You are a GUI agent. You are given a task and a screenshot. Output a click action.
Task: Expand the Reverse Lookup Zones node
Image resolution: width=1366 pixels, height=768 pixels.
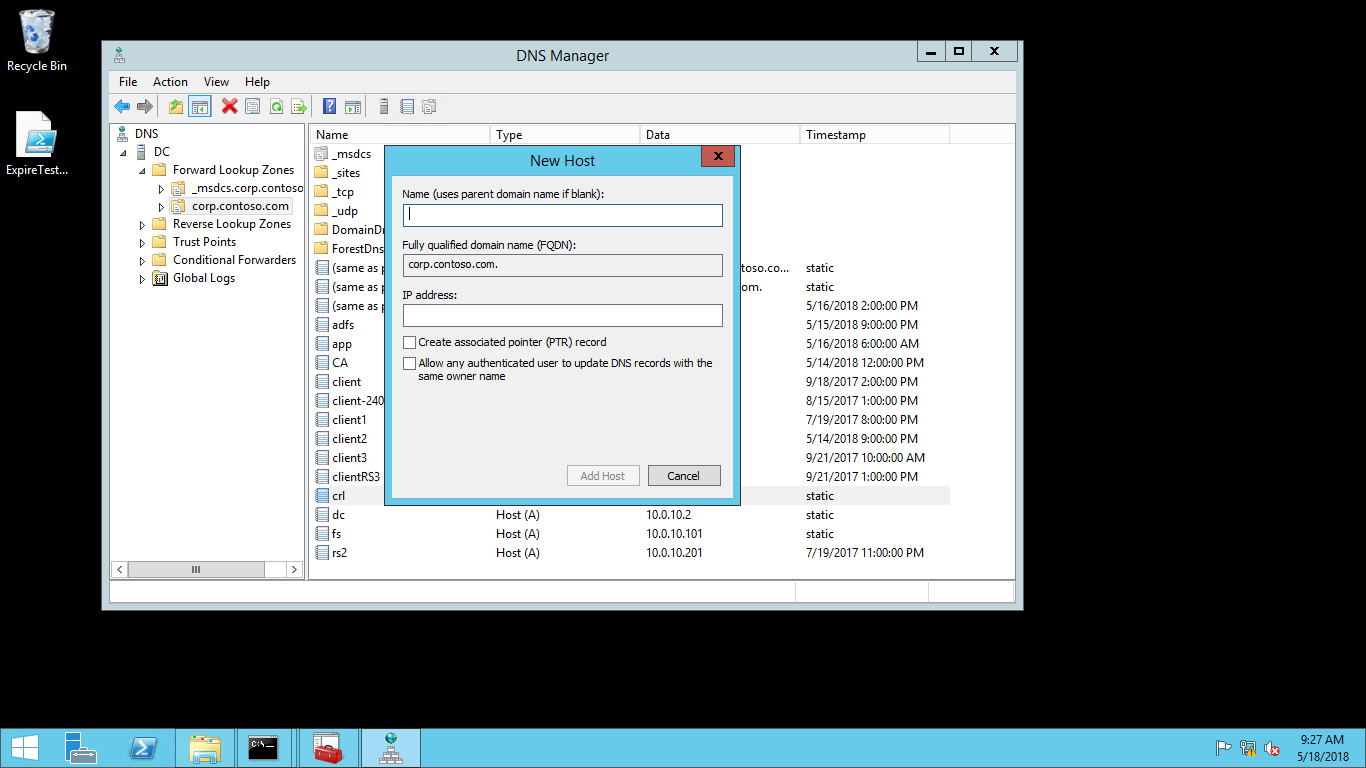[142, 223]
